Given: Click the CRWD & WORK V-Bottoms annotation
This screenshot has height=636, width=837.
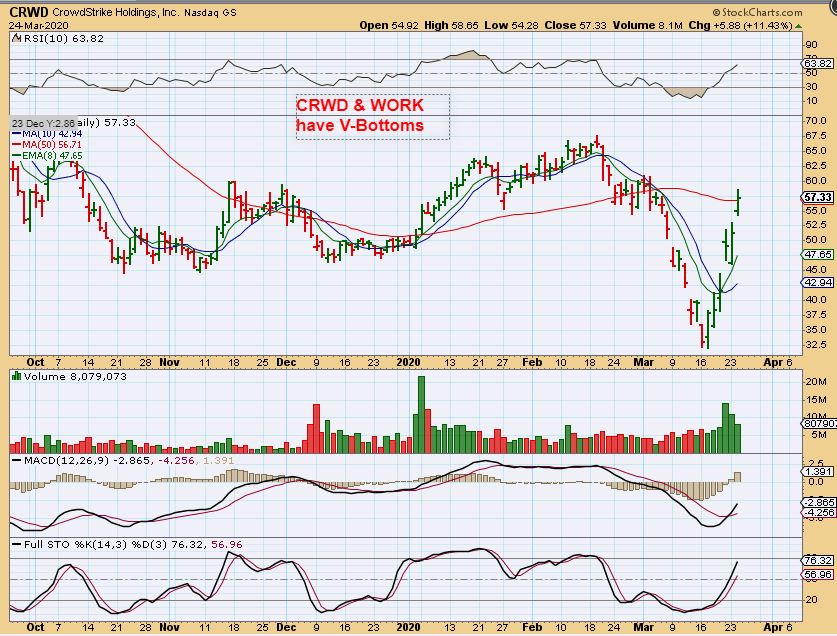Looking at the screenshot, I should pos(373,116).
